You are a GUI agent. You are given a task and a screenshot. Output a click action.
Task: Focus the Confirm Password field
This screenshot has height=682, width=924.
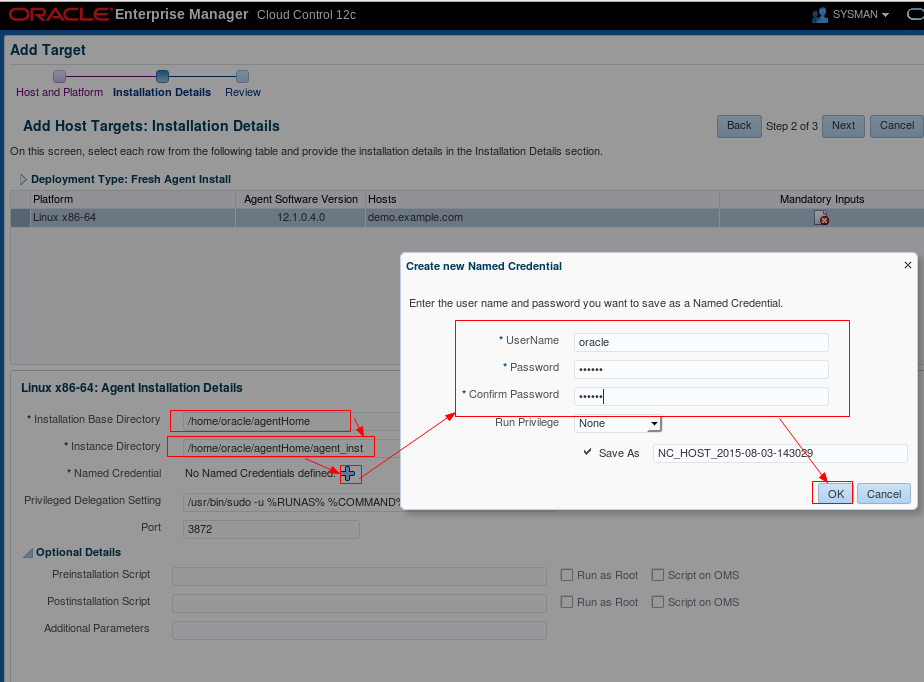[x=701, y=397]
